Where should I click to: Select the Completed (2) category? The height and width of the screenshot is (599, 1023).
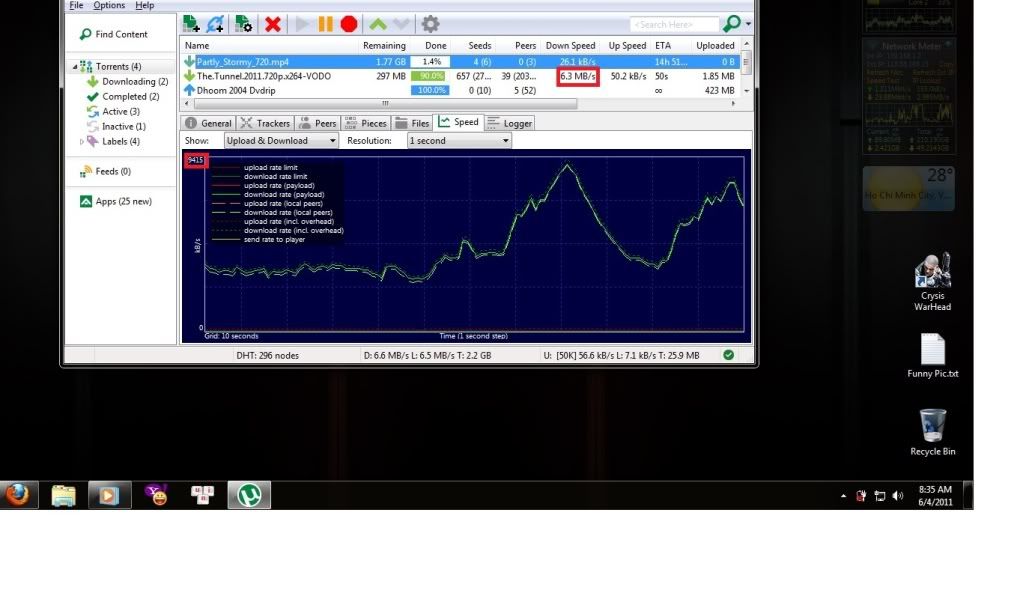pyautogui.click(x=130, y=97)
